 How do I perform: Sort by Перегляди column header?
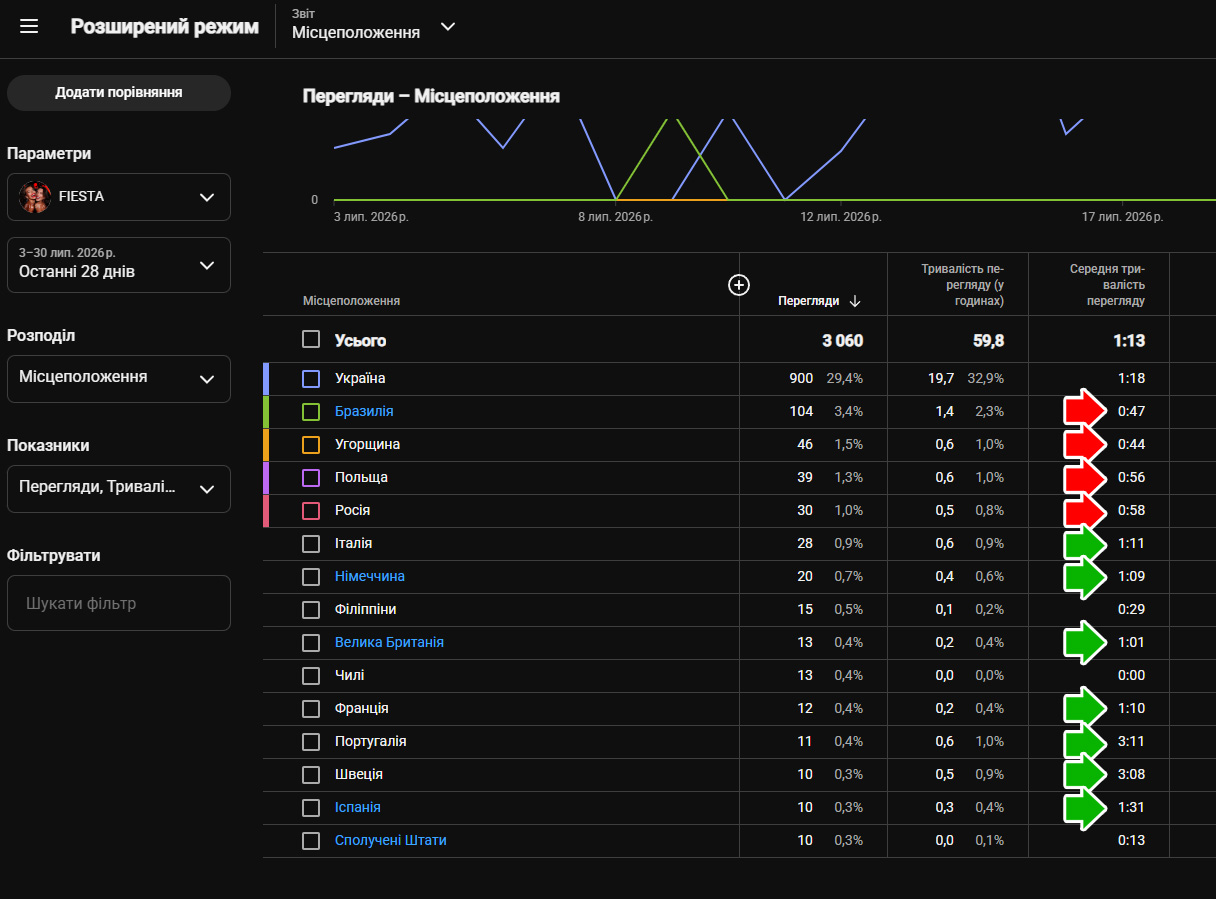click(x=809, y=301)
